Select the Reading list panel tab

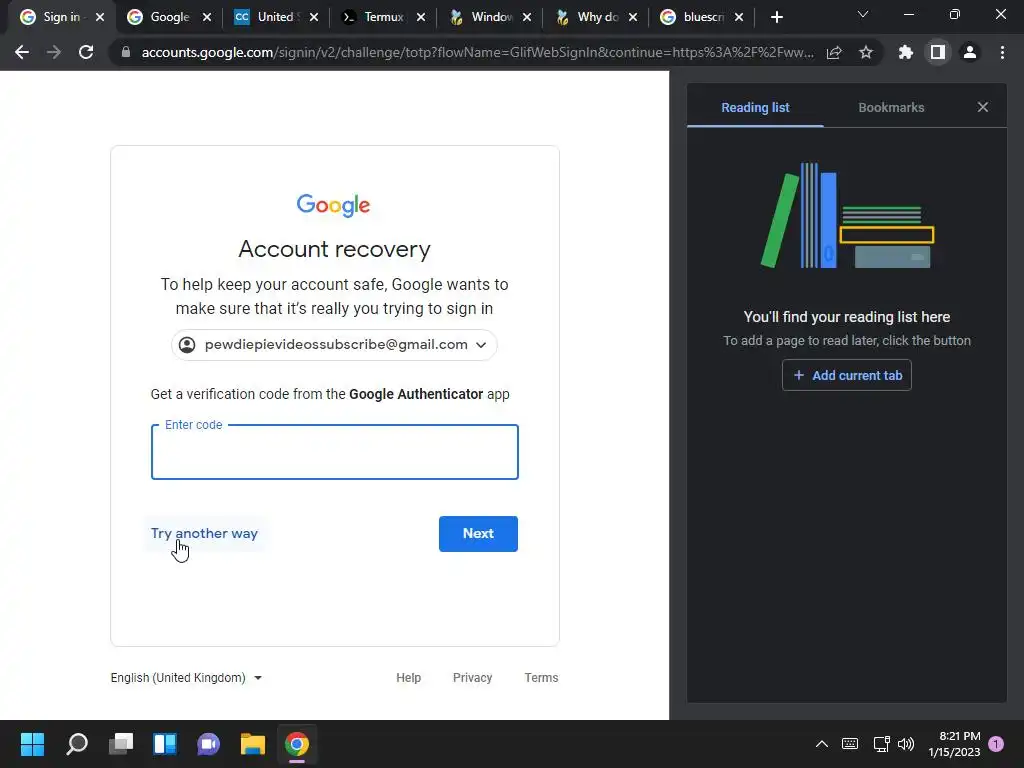755,108
